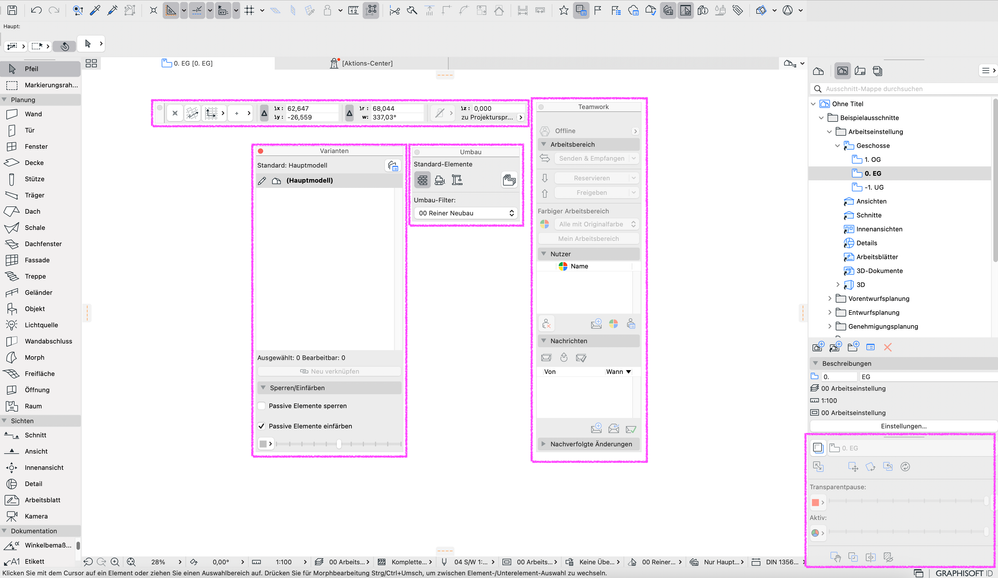Click the Einstellungen... button
The width and height of the screenshot is (998, 578).
point(903,426)
